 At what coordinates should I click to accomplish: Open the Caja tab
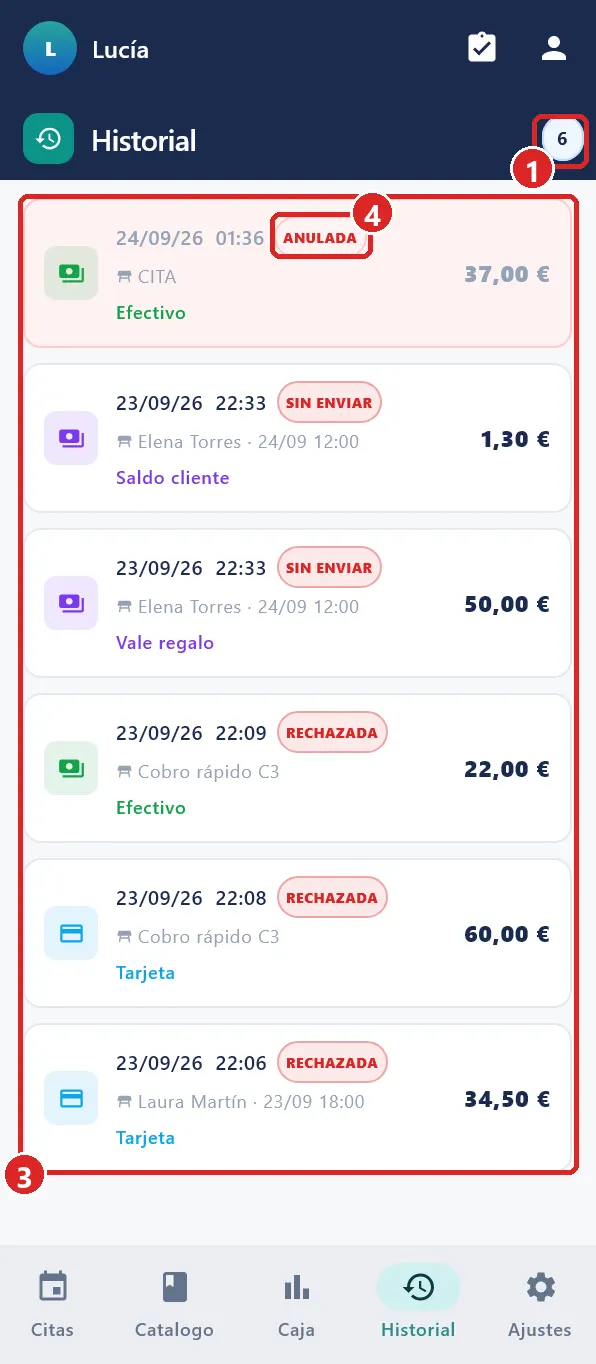point(296,1304)
